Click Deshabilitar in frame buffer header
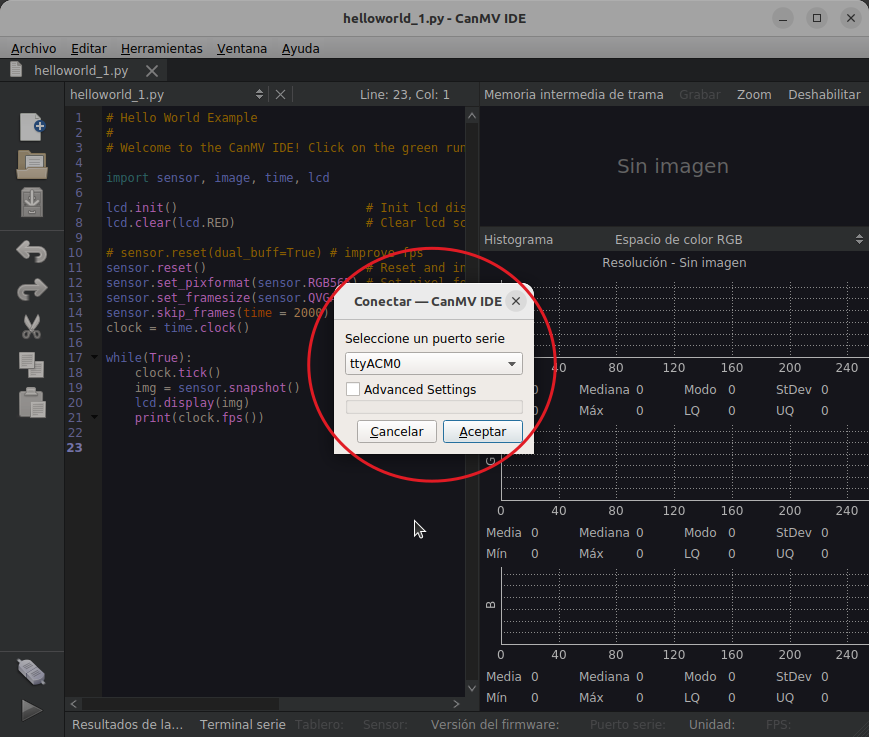Image resolution: width=869 pixels, height=737 pixels. tap(824, 95)
